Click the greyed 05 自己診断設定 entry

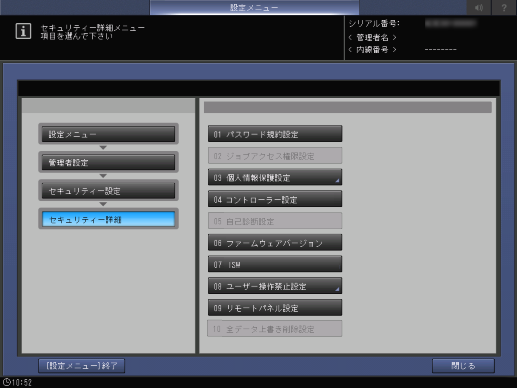coord(275,221)
